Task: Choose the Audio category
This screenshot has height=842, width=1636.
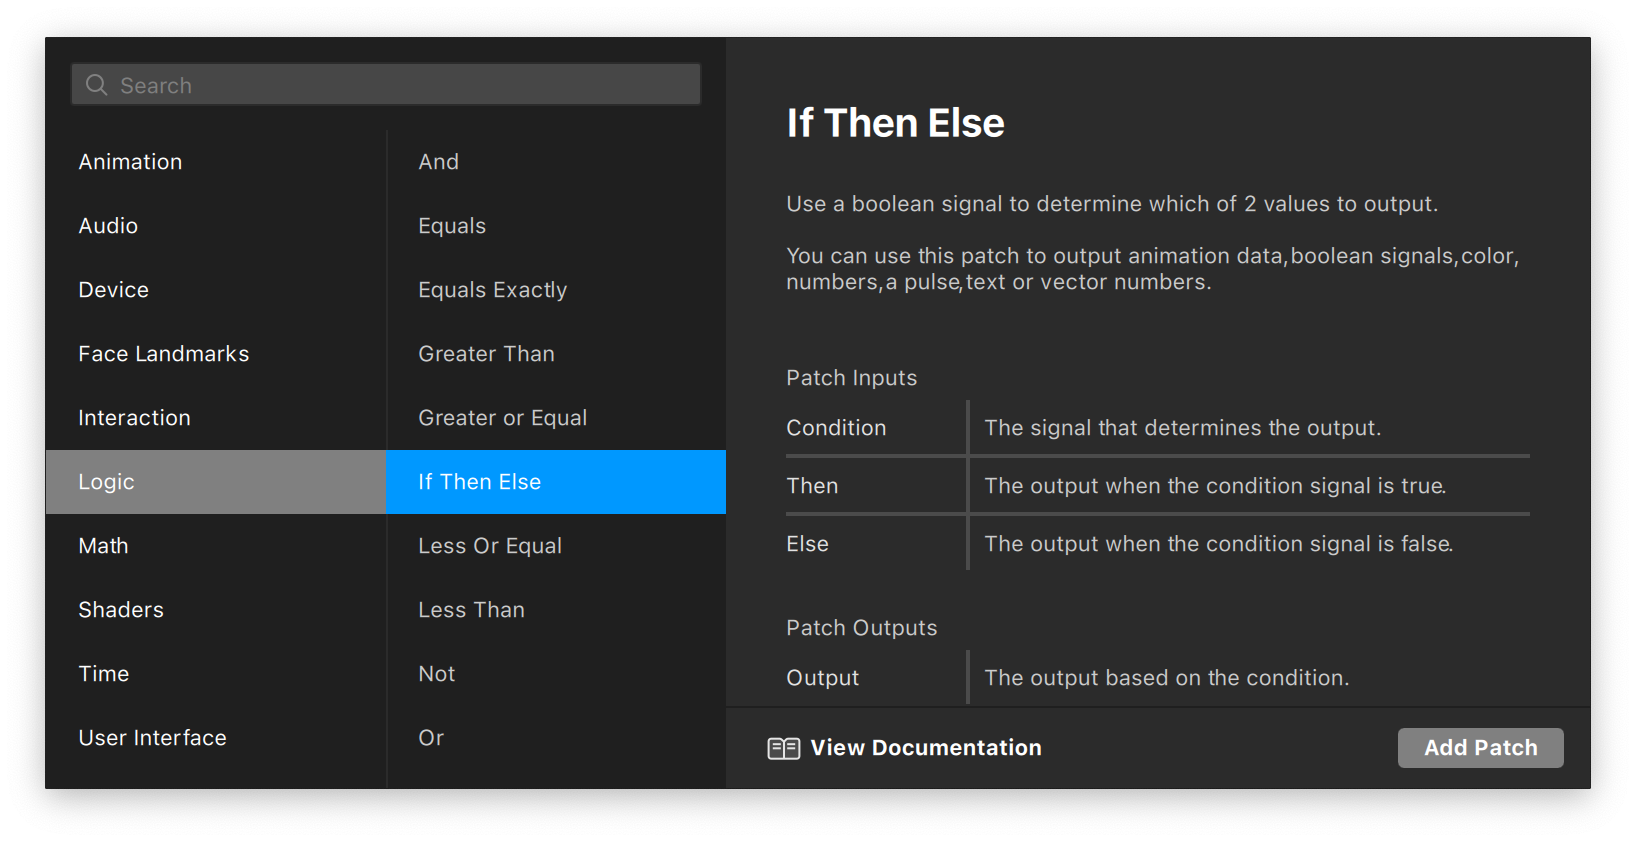Action: tap(108, 226)
